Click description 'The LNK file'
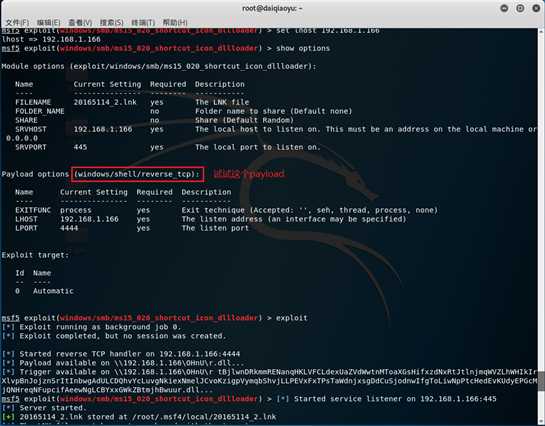This screenshot has height=426, width=545. (x=222, y=102)
